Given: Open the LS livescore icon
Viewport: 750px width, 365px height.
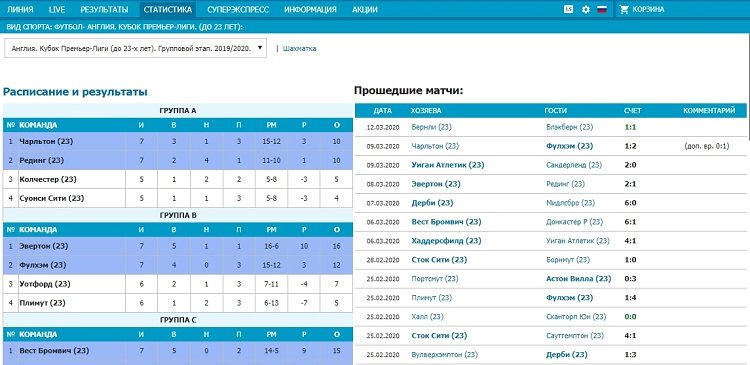Looking at the screenshot, I should tap(568, 9).
